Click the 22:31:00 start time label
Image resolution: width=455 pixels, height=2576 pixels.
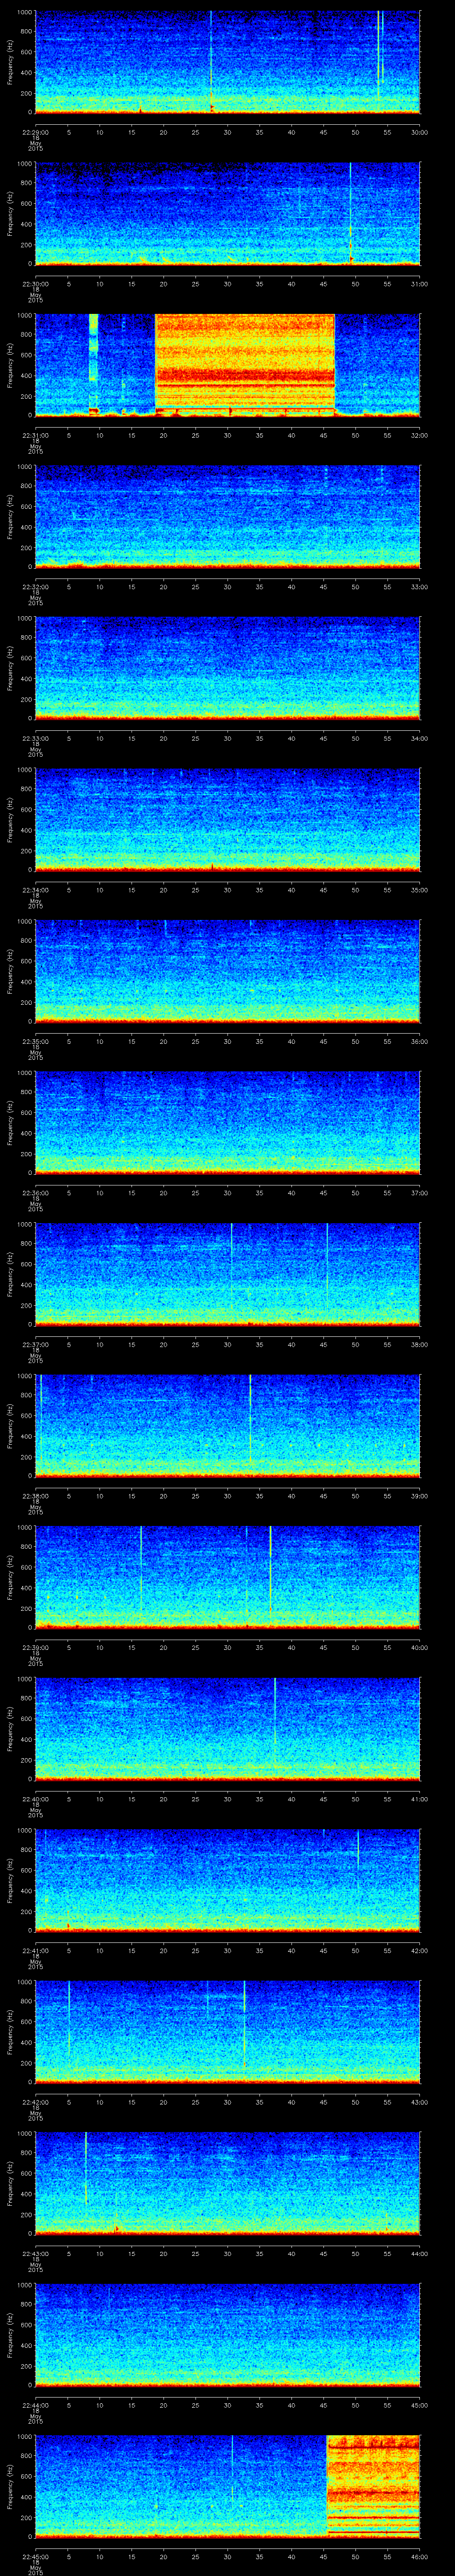coord(35,435)
